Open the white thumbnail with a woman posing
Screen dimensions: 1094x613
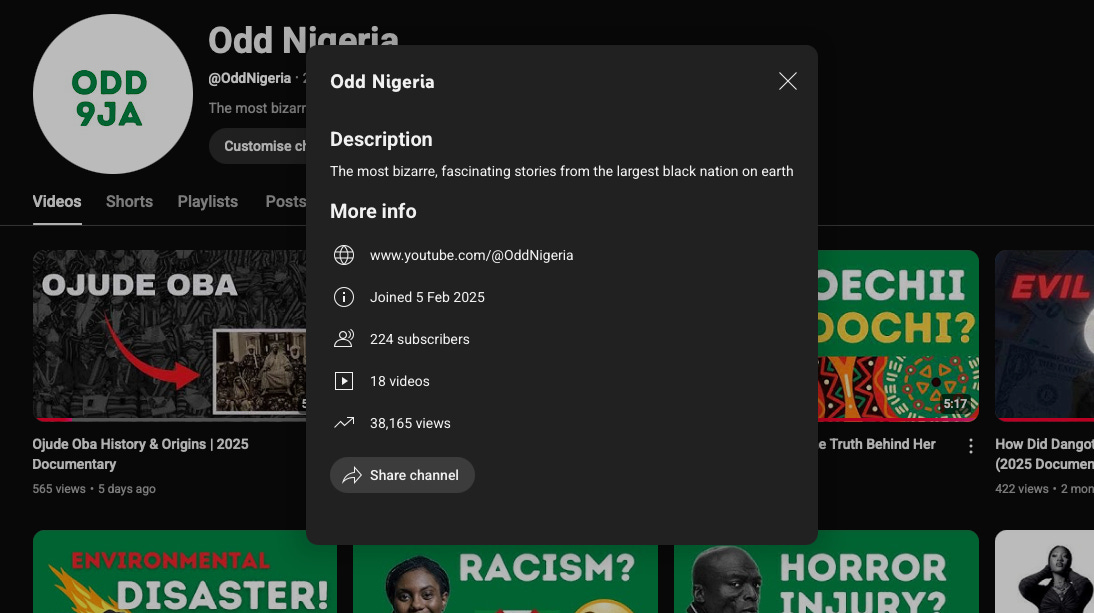pos(1044,572)
